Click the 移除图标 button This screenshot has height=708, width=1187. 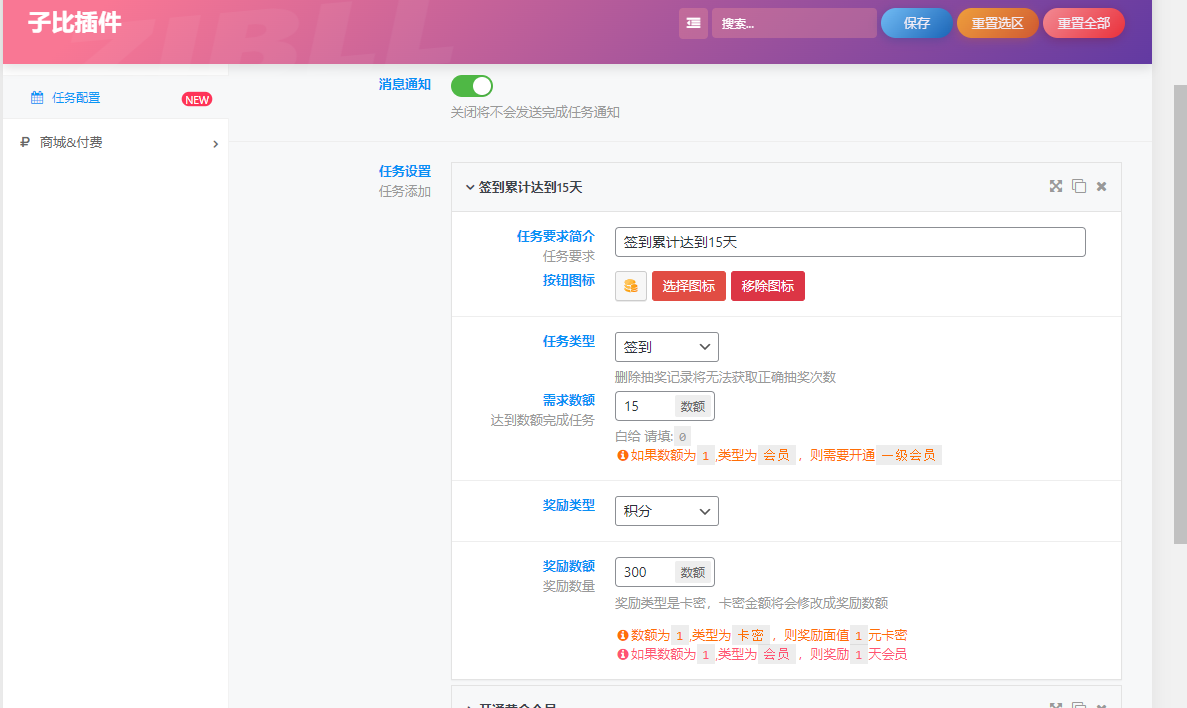(768, 286)
